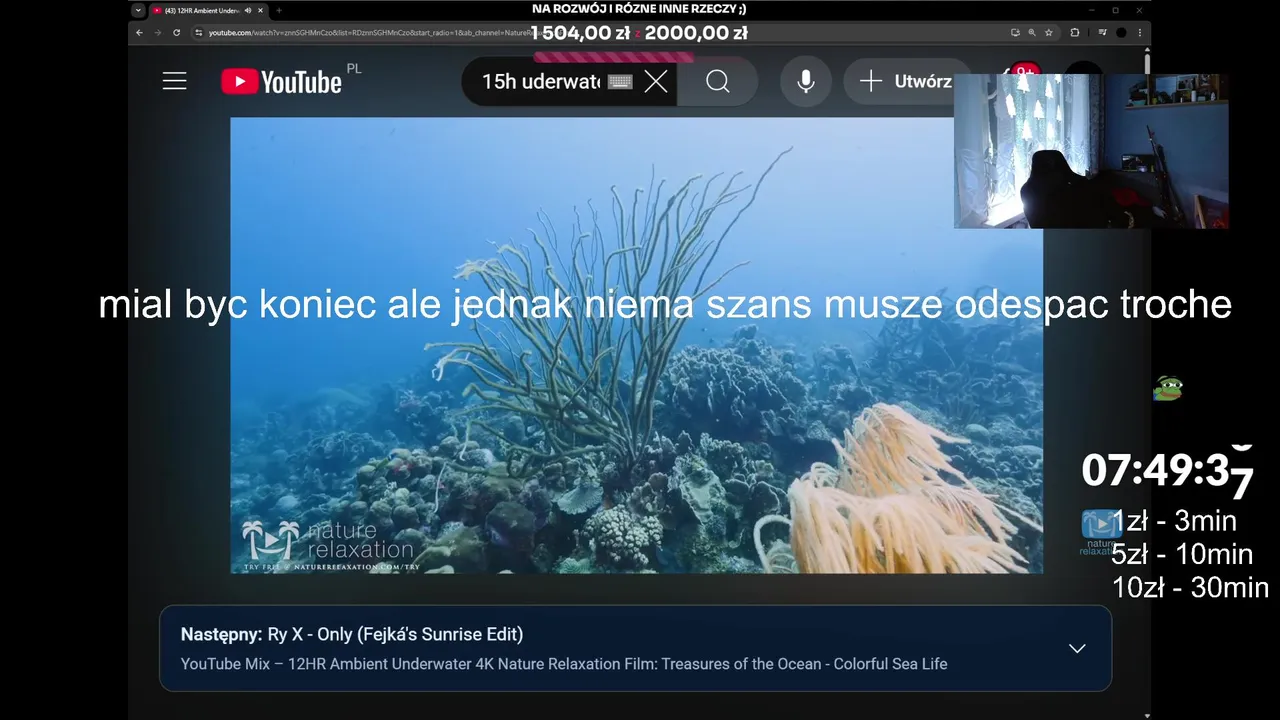Start voice search with microphone
Image resolution: width=1280 pixels, height=720 pixels.
(x=806, y=82)
